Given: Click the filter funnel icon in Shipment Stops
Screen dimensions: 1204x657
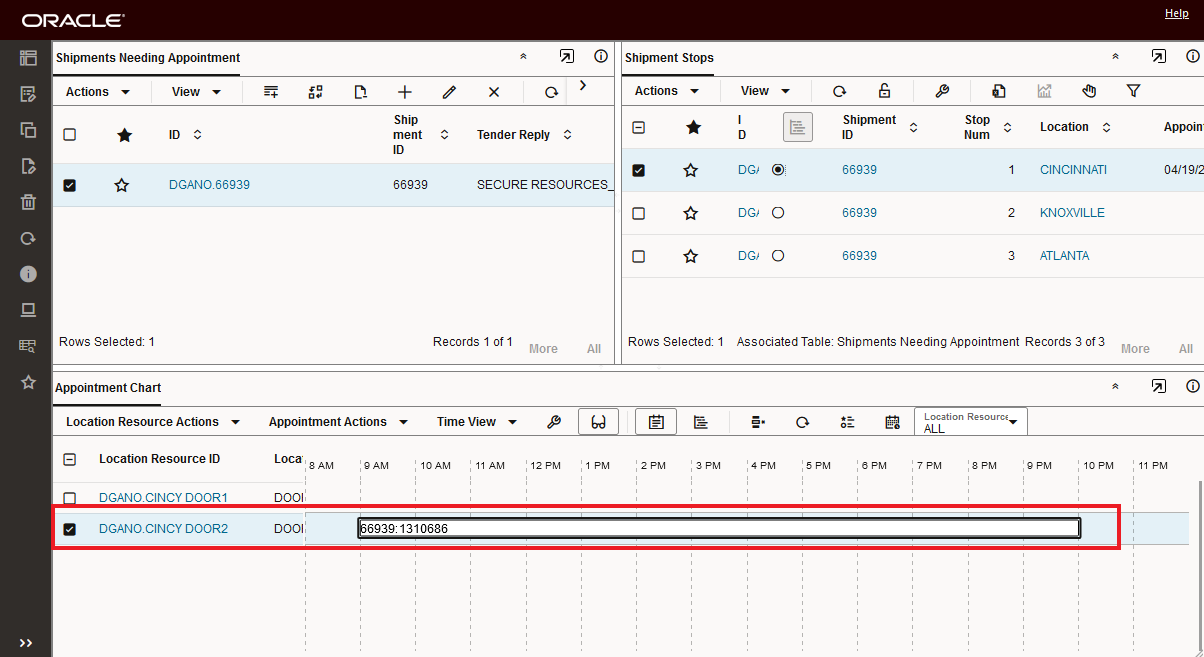Looking at the screenshot, I should pyautogui.click(x=1133, y=91).
